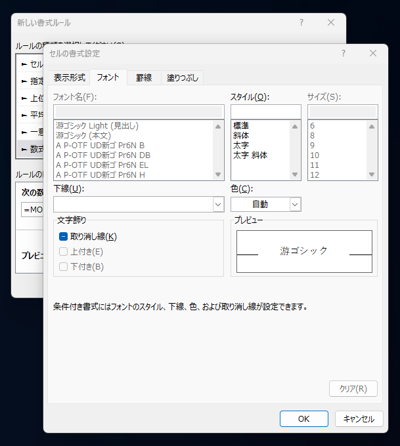The image size is (400, 446).
Task: Select font A P-OTF UD新ゴ Pr6N DB
Action: 103,155
